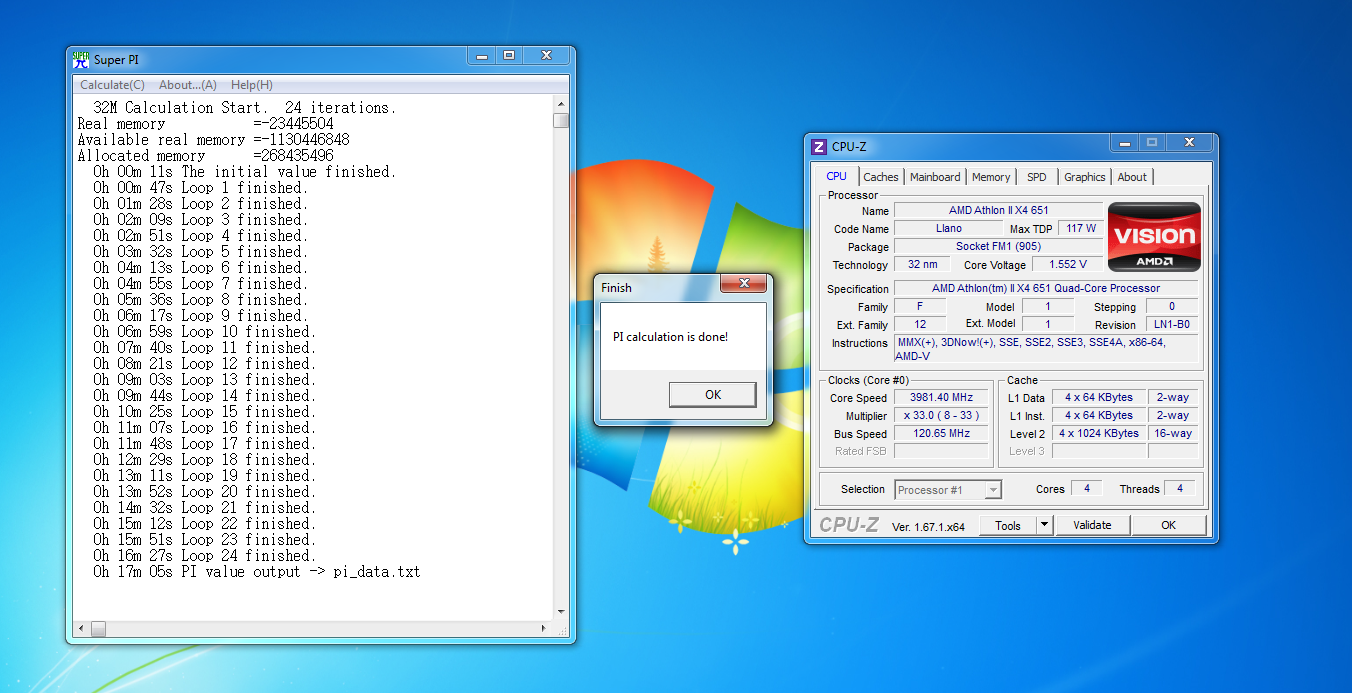This screenshot has height=693, width=1352.
Task: Click the Validate button in CPU-Z
Action: 1092,525
